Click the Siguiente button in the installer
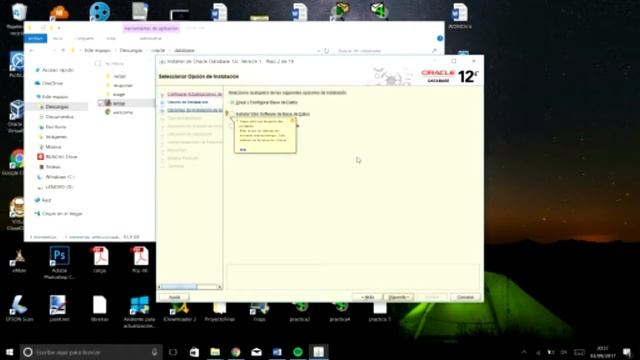The height and width of the screenshot is (360, 640). [399, 297]
